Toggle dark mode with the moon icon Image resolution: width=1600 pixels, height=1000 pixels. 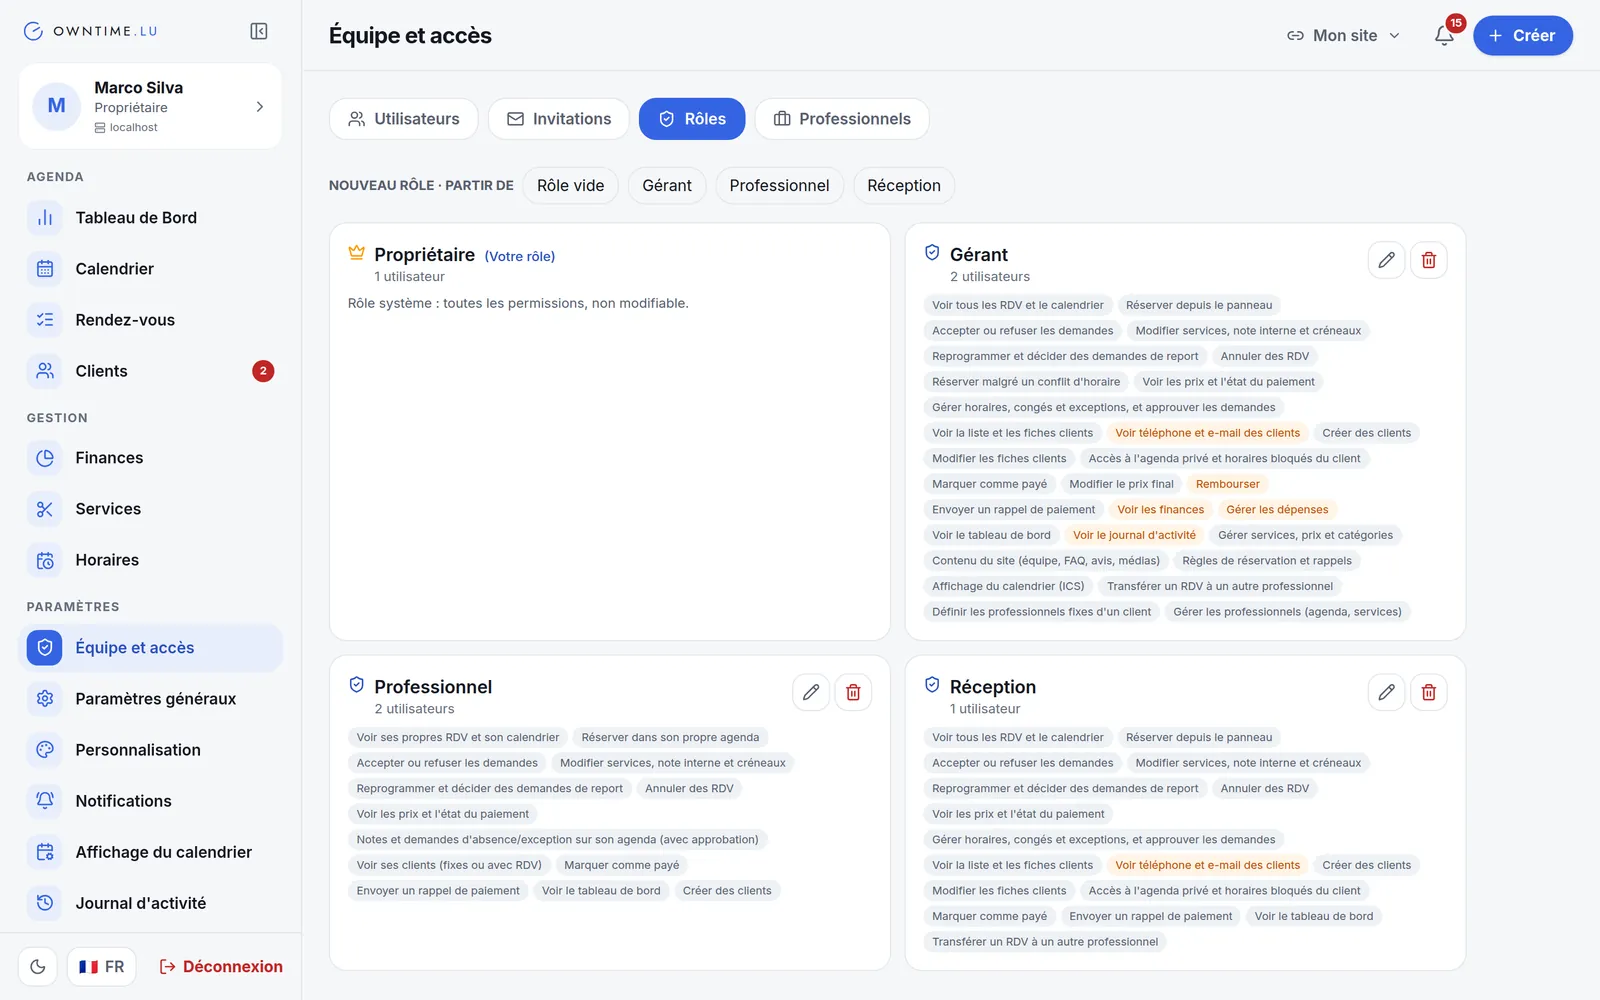coord(38,967)
